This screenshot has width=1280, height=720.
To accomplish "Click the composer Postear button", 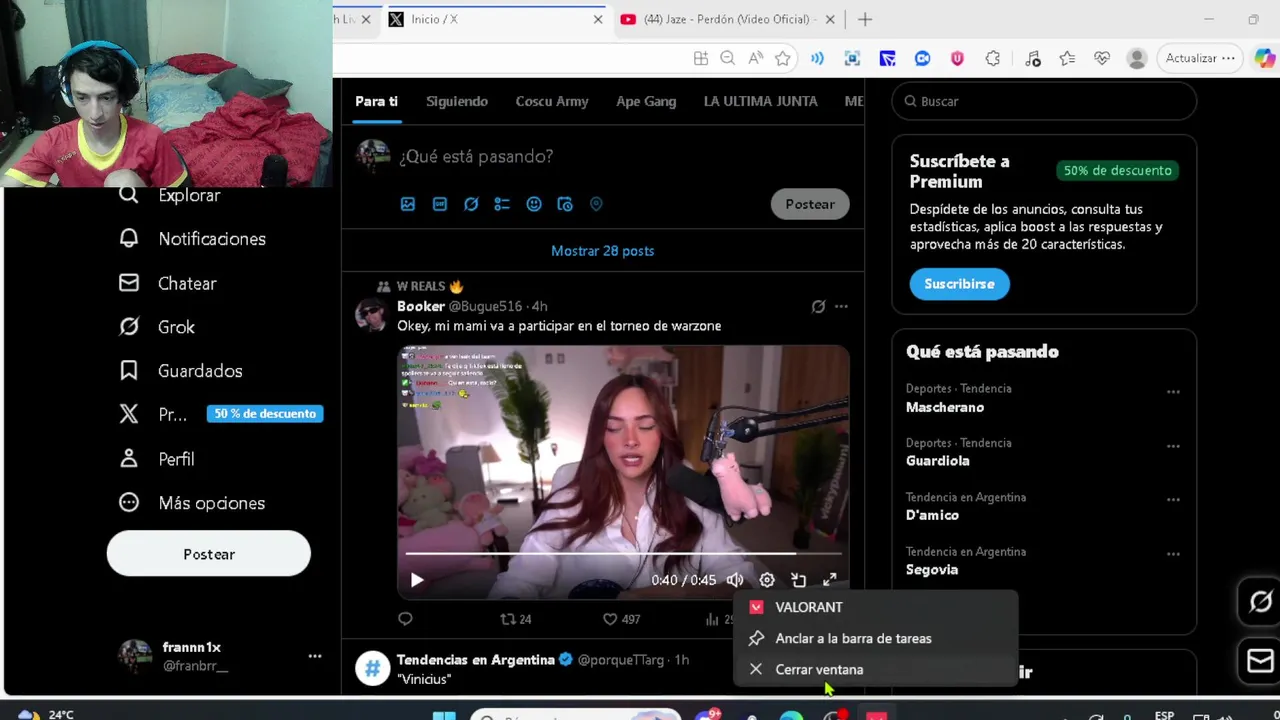I will [x=810, y=204].
